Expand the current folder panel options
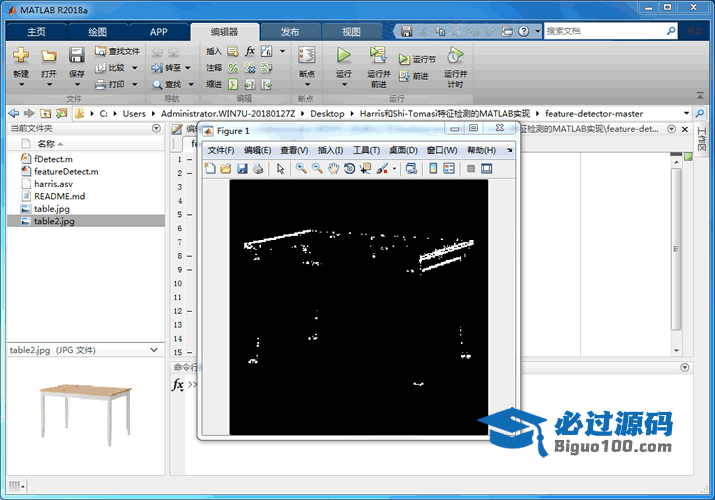Screen dimensions: 715x500 click(x=155, y=129)
